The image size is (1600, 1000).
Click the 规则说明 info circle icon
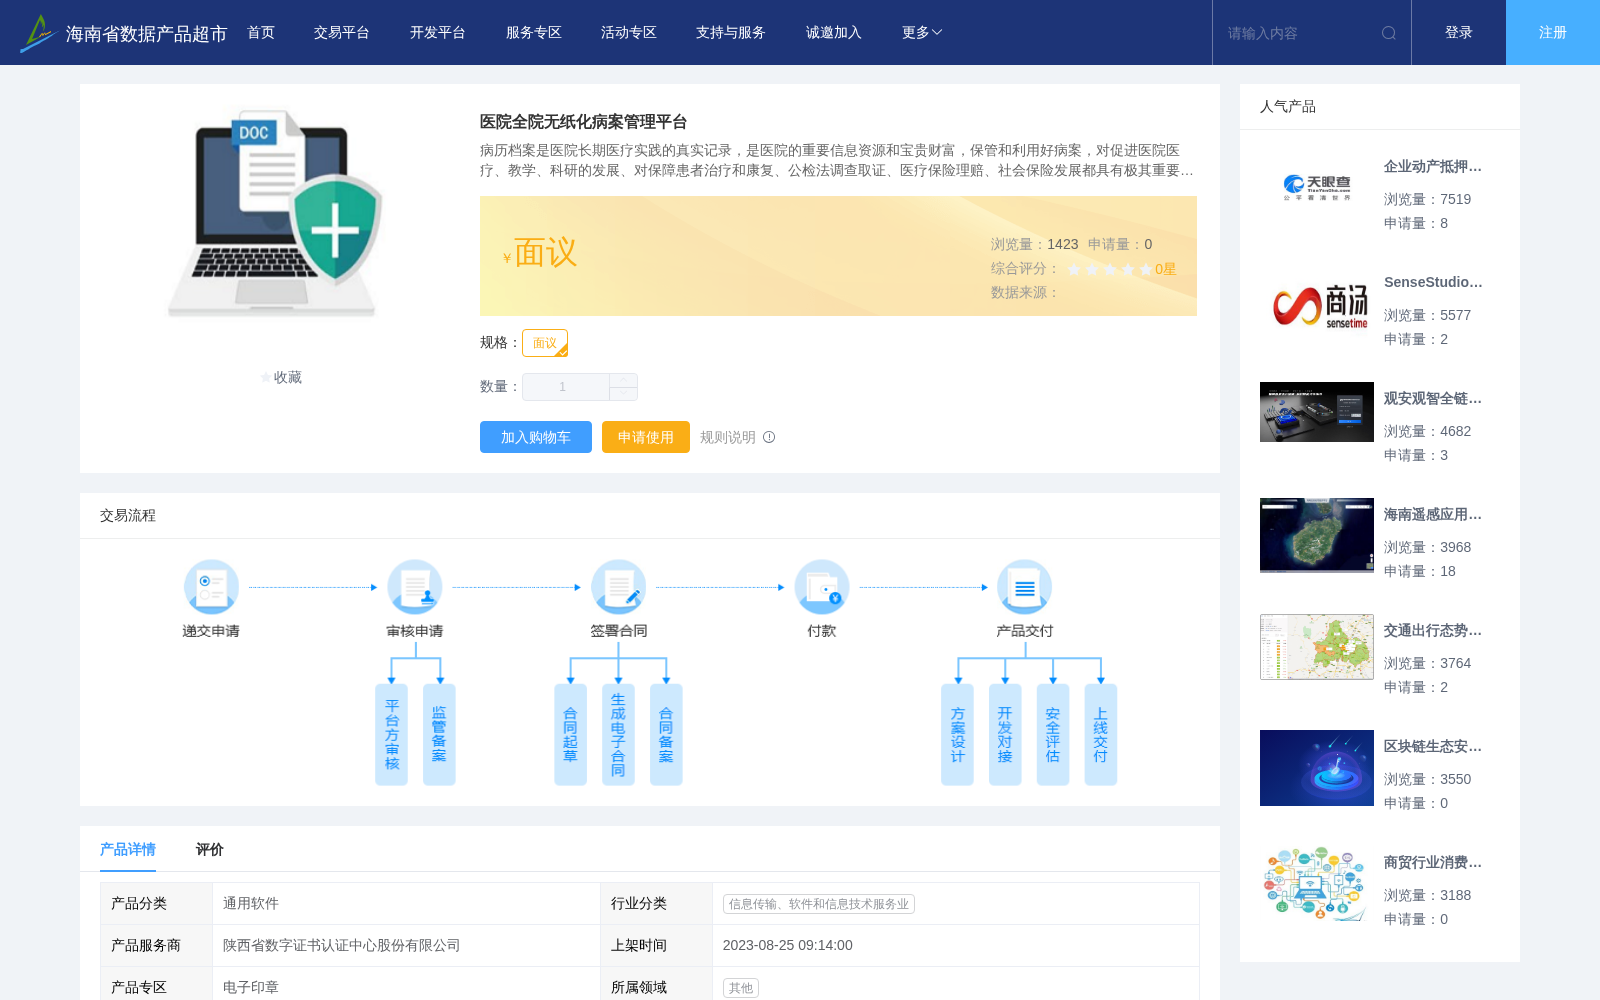(769, 437)
